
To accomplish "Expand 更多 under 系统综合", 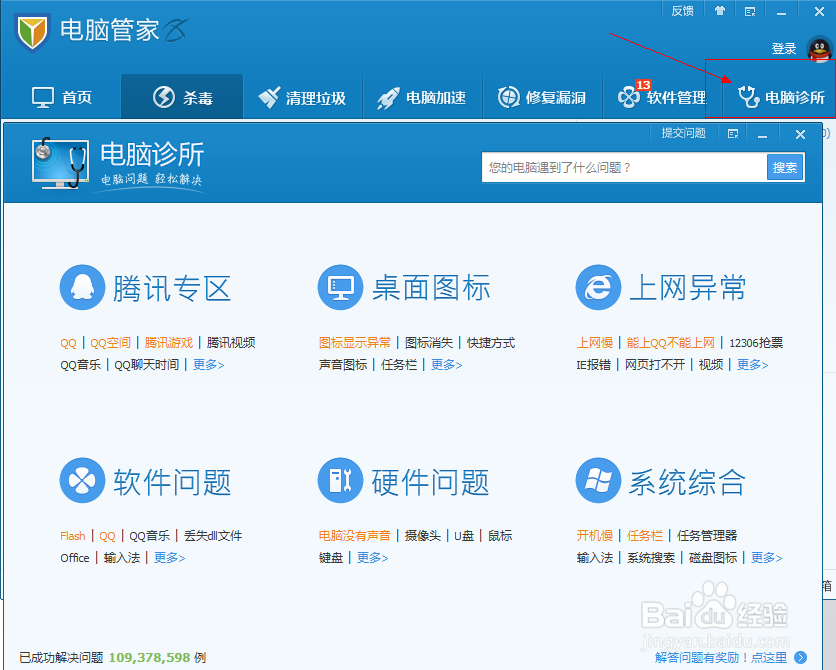I will [766, 558].
